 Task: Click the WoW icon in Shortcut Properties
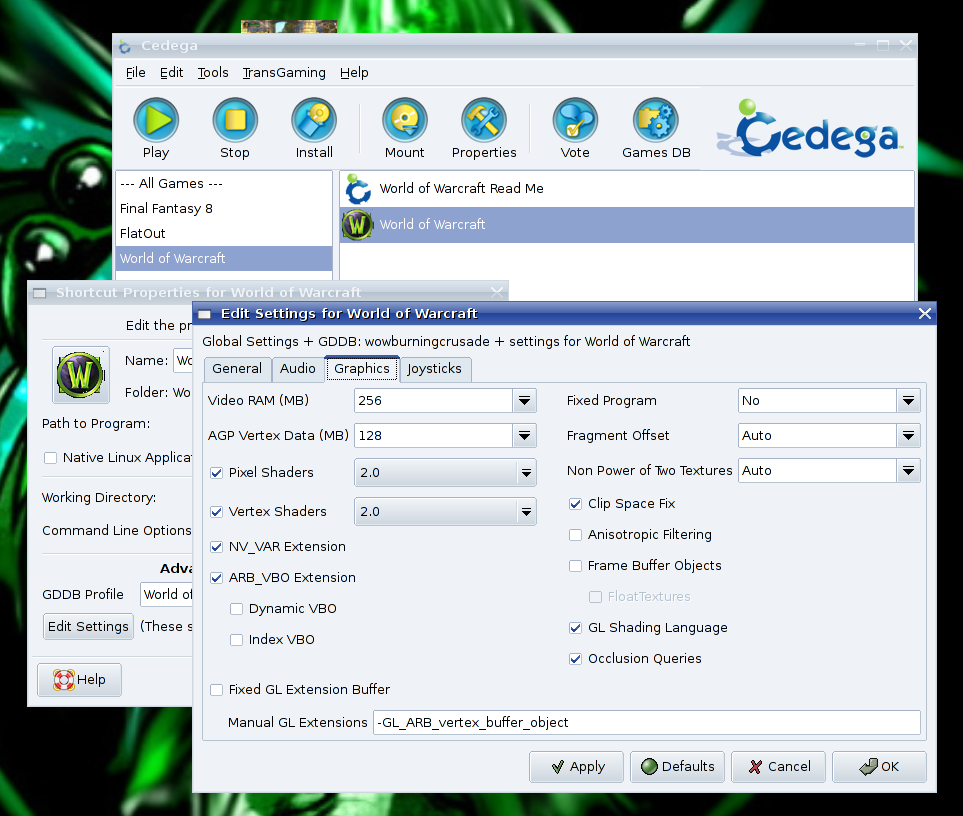click(x=80, y=375)
